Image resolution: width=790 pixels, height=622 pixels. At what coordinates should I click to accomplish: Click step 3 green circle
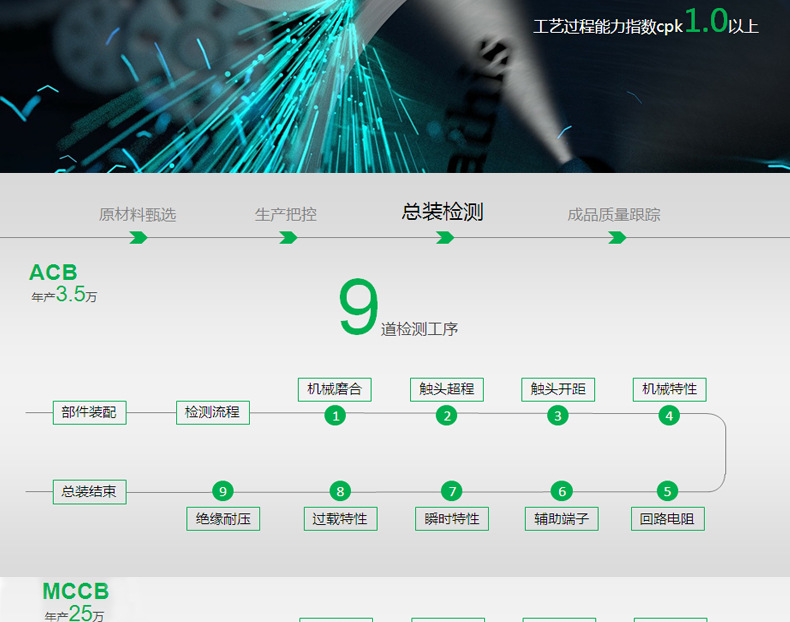click(x=558, y=416)
